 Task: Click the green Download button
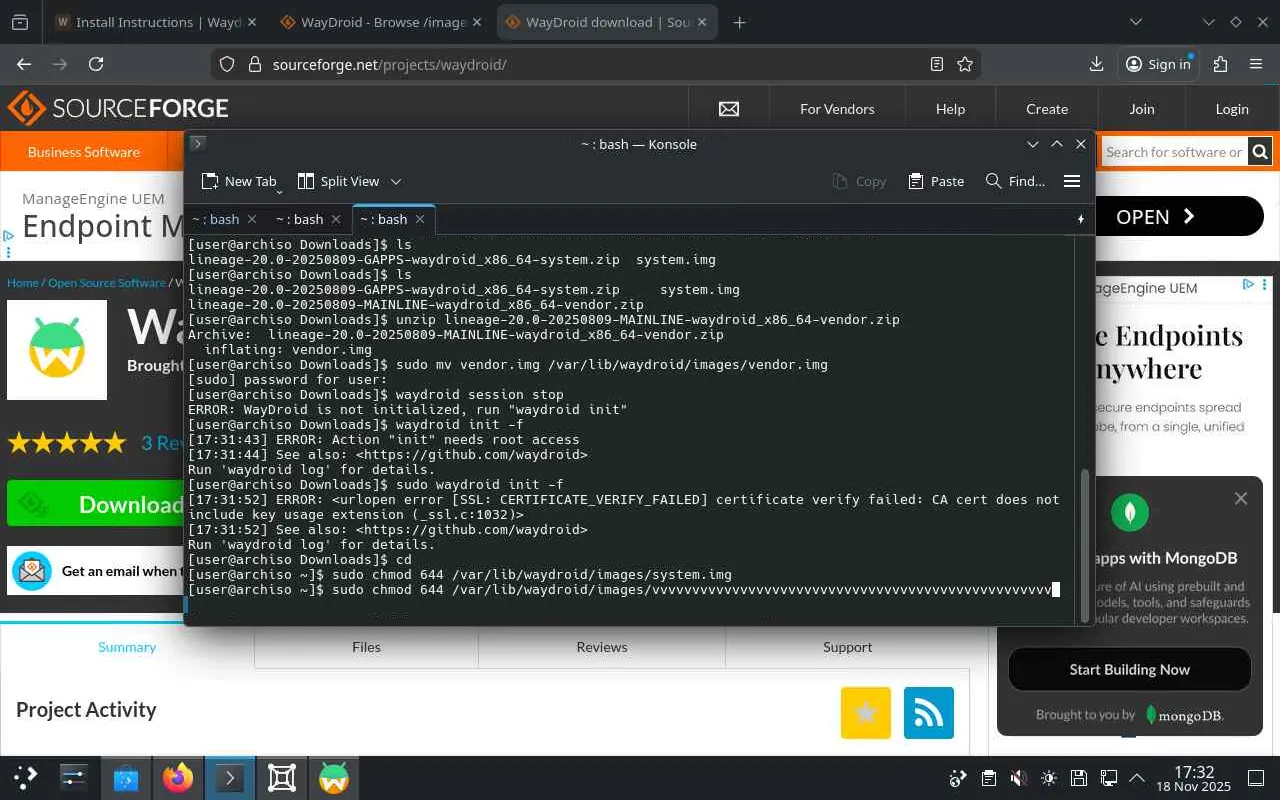(x=96, y=504)
